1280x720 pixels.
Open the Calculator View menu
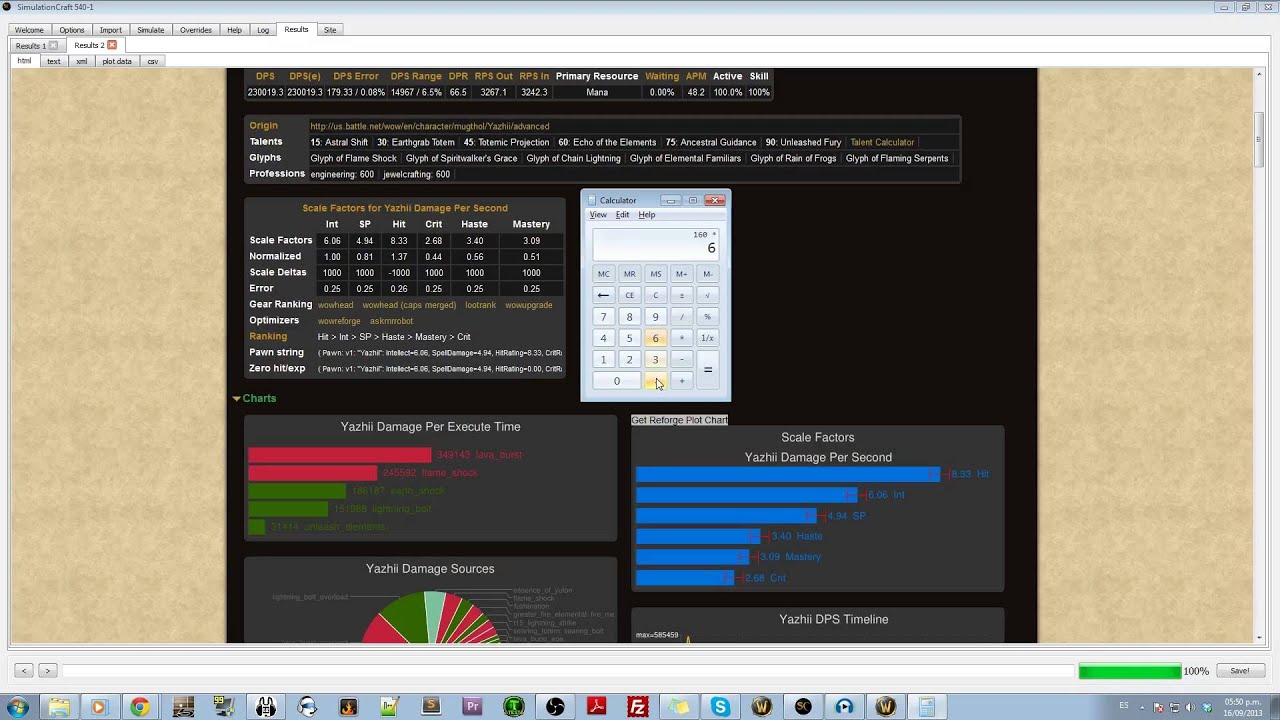pyautogui.click(x=598, y=215)
